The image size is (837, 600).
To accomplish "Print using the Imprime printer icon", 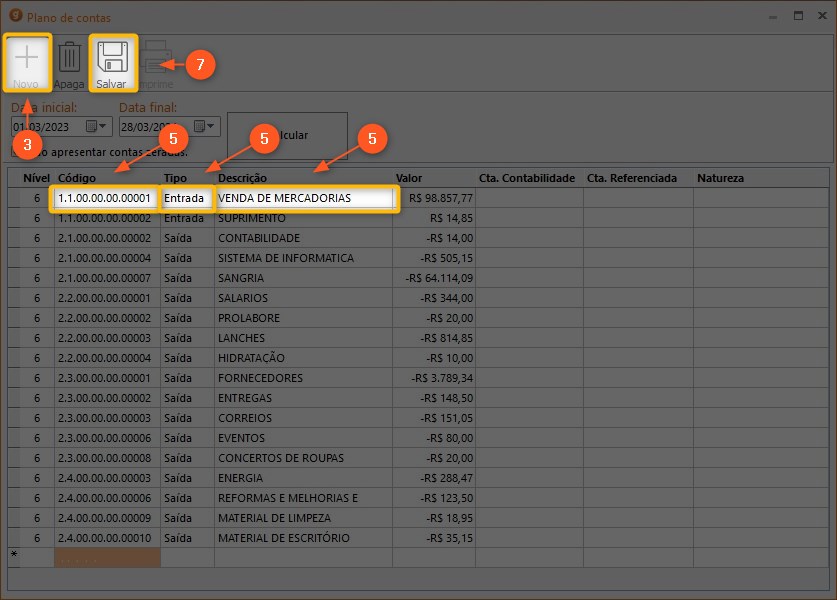I will pos(153,58).
